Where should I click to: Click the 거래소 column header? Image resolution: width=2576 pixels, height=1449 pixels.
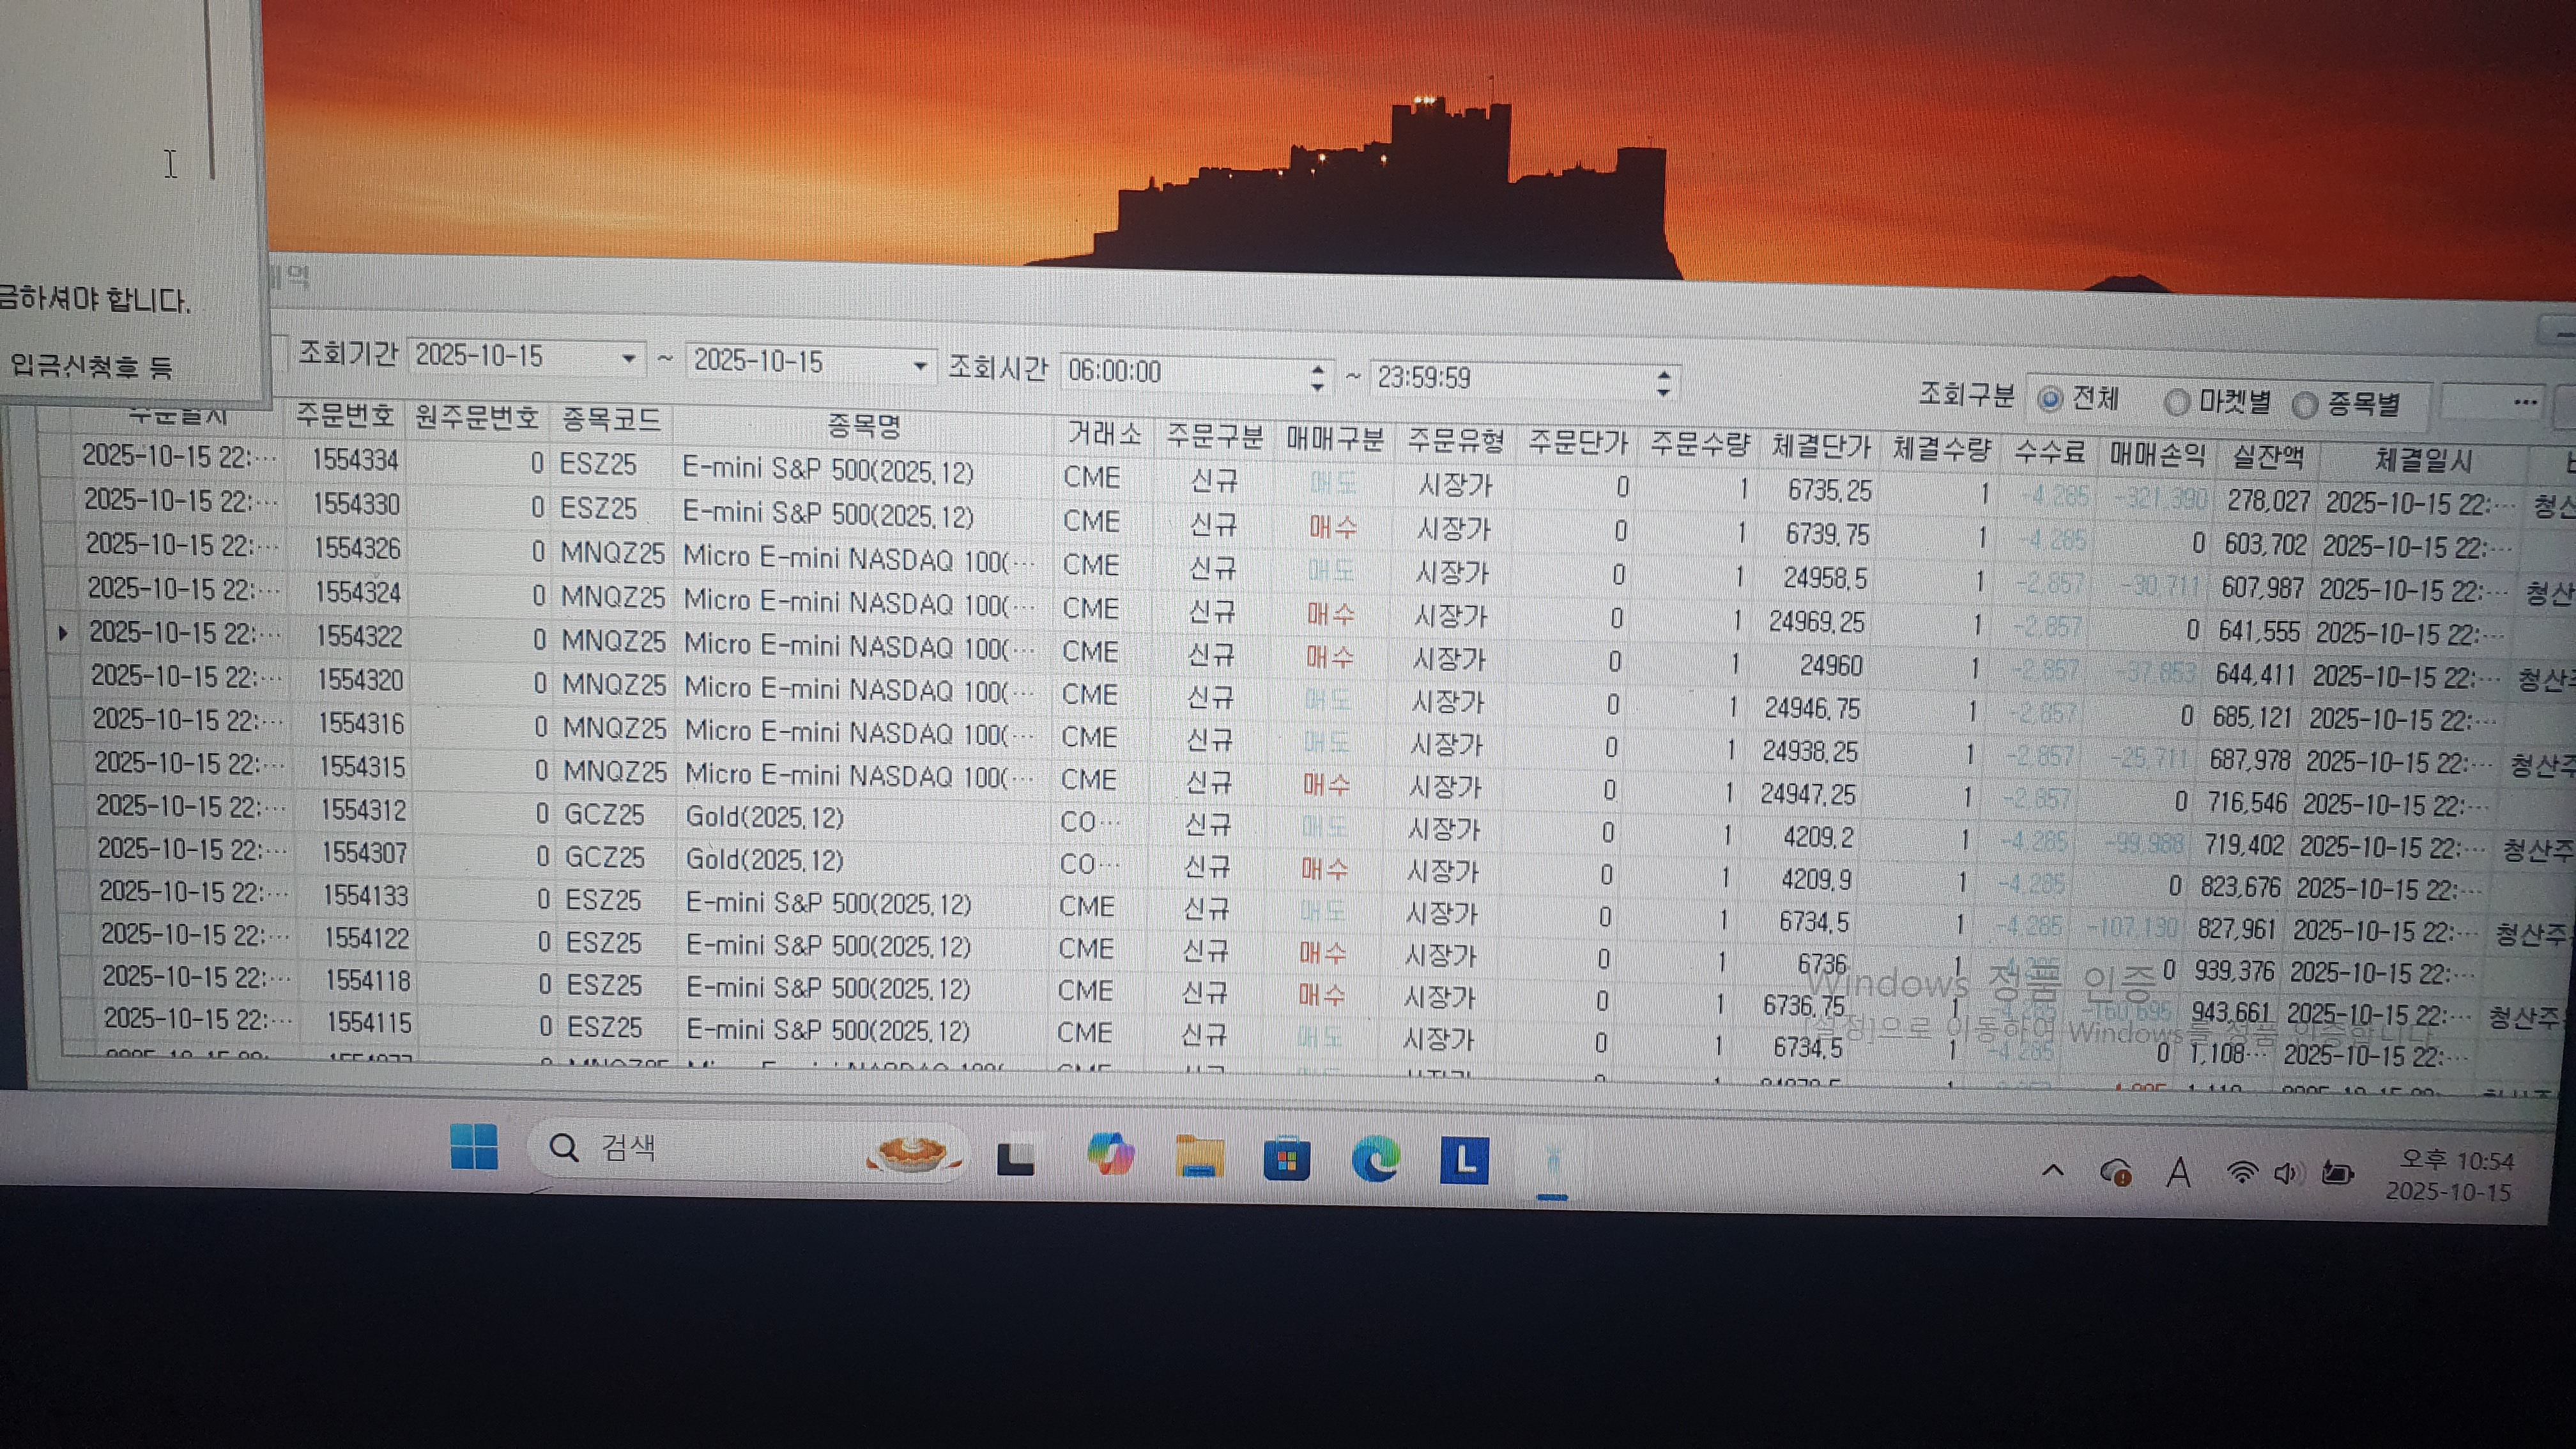pos(1104,433)
